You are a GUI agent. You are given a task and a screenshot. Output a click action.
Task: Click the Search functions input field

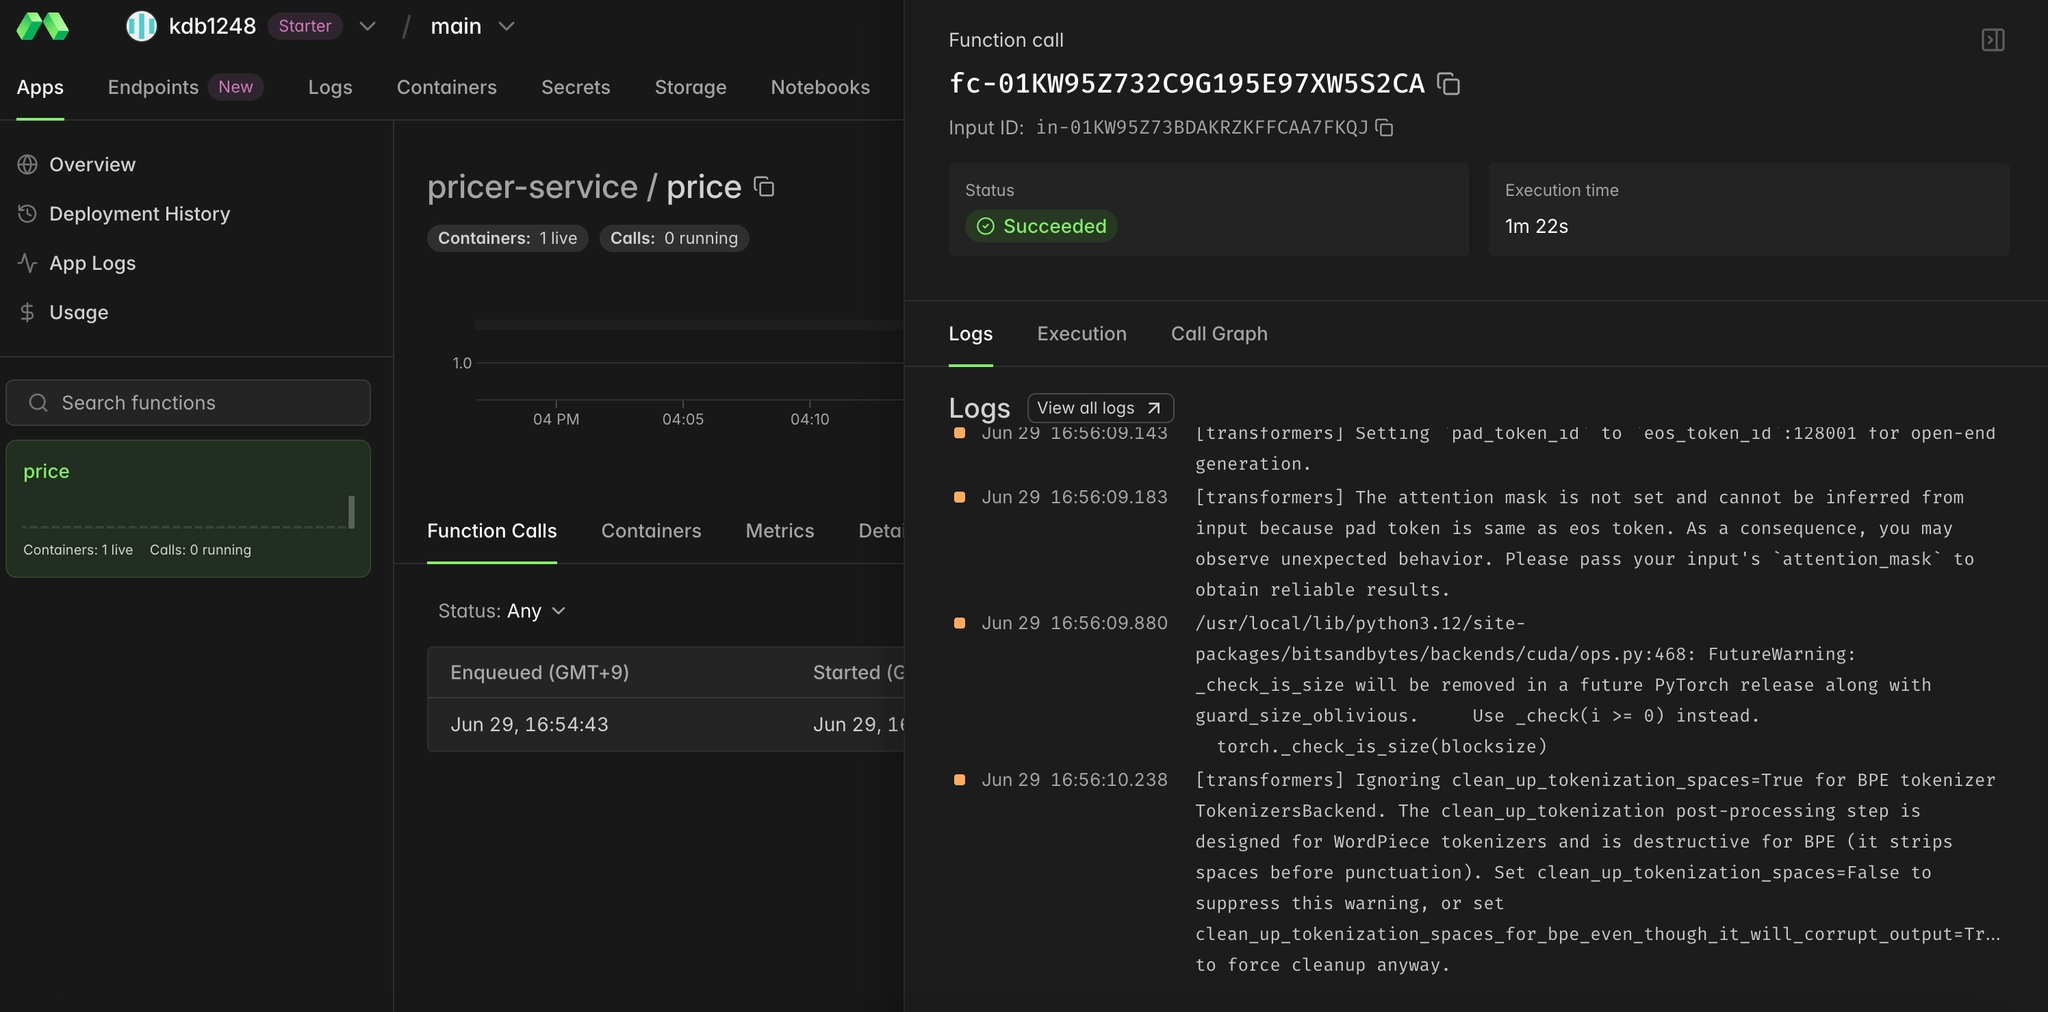(188, 402)
